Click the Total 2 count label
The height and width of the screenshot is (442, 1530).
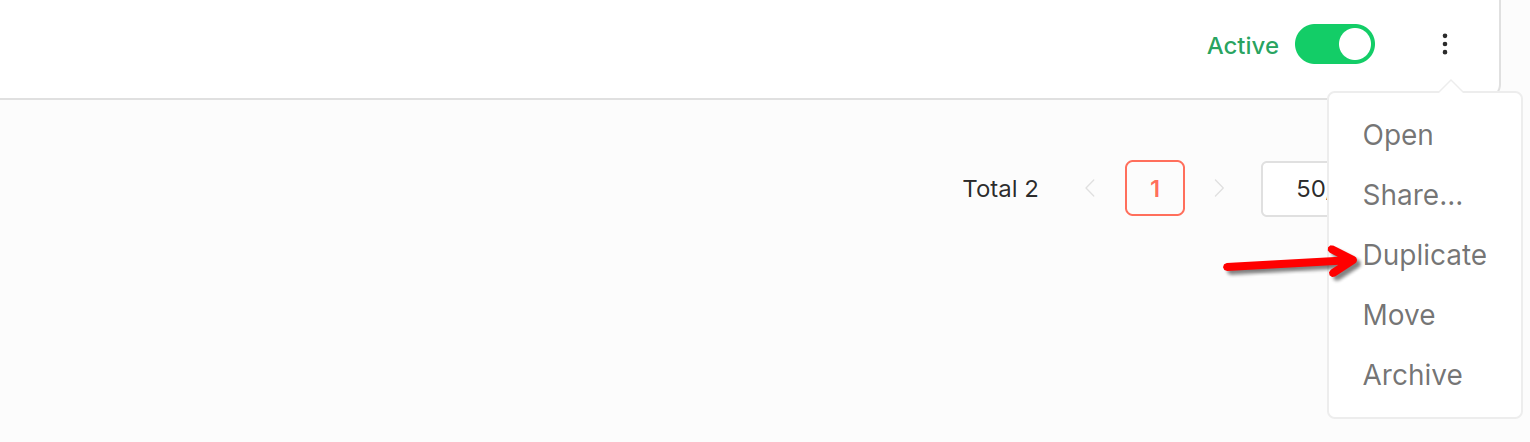(1000, 189)
